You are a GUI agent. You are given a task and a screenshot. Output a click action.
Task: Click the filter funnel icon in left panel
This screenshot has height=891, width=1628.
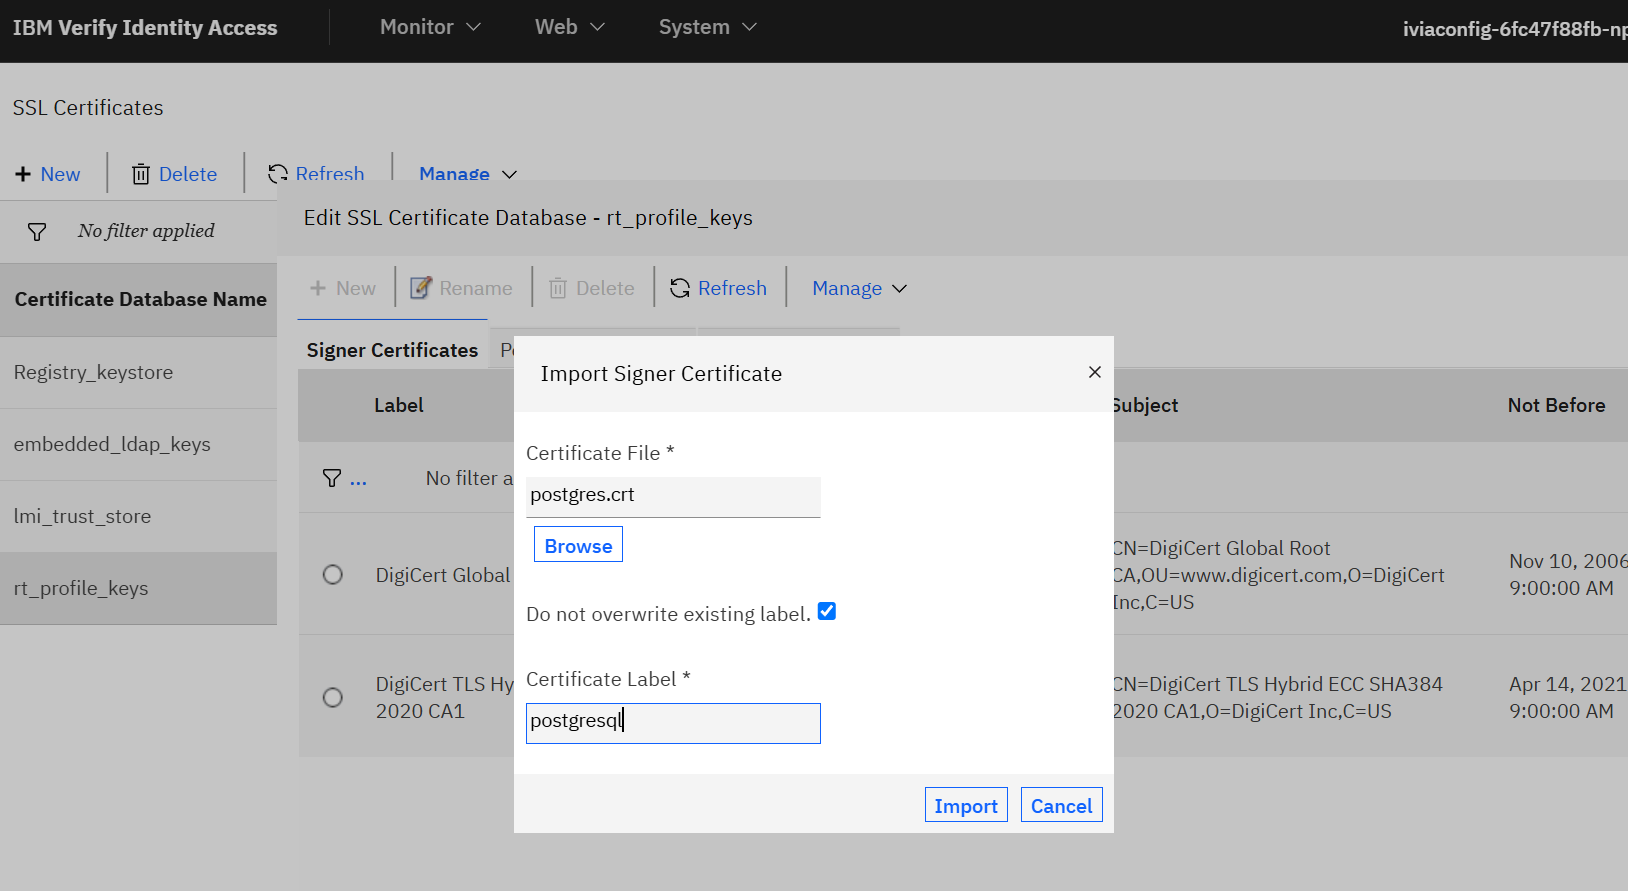(x=37, y=232)
